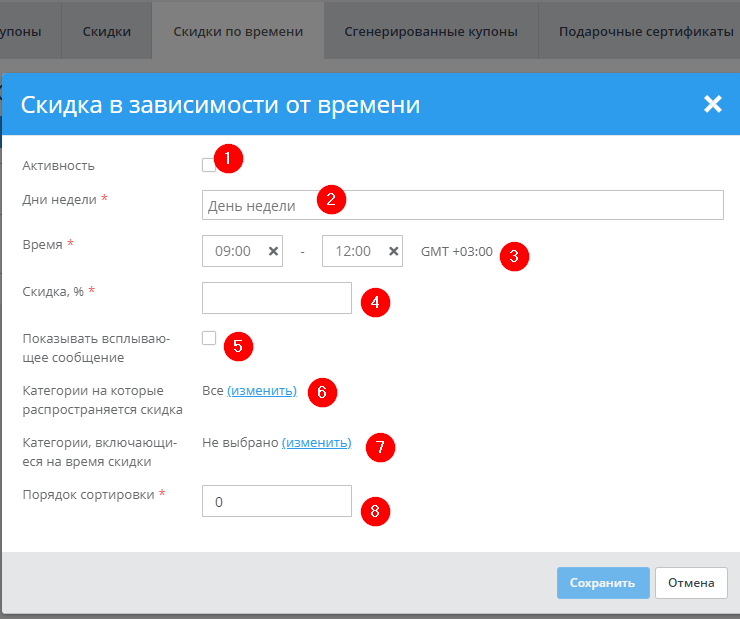Focus the Скидка, % input field

point(276,298)
